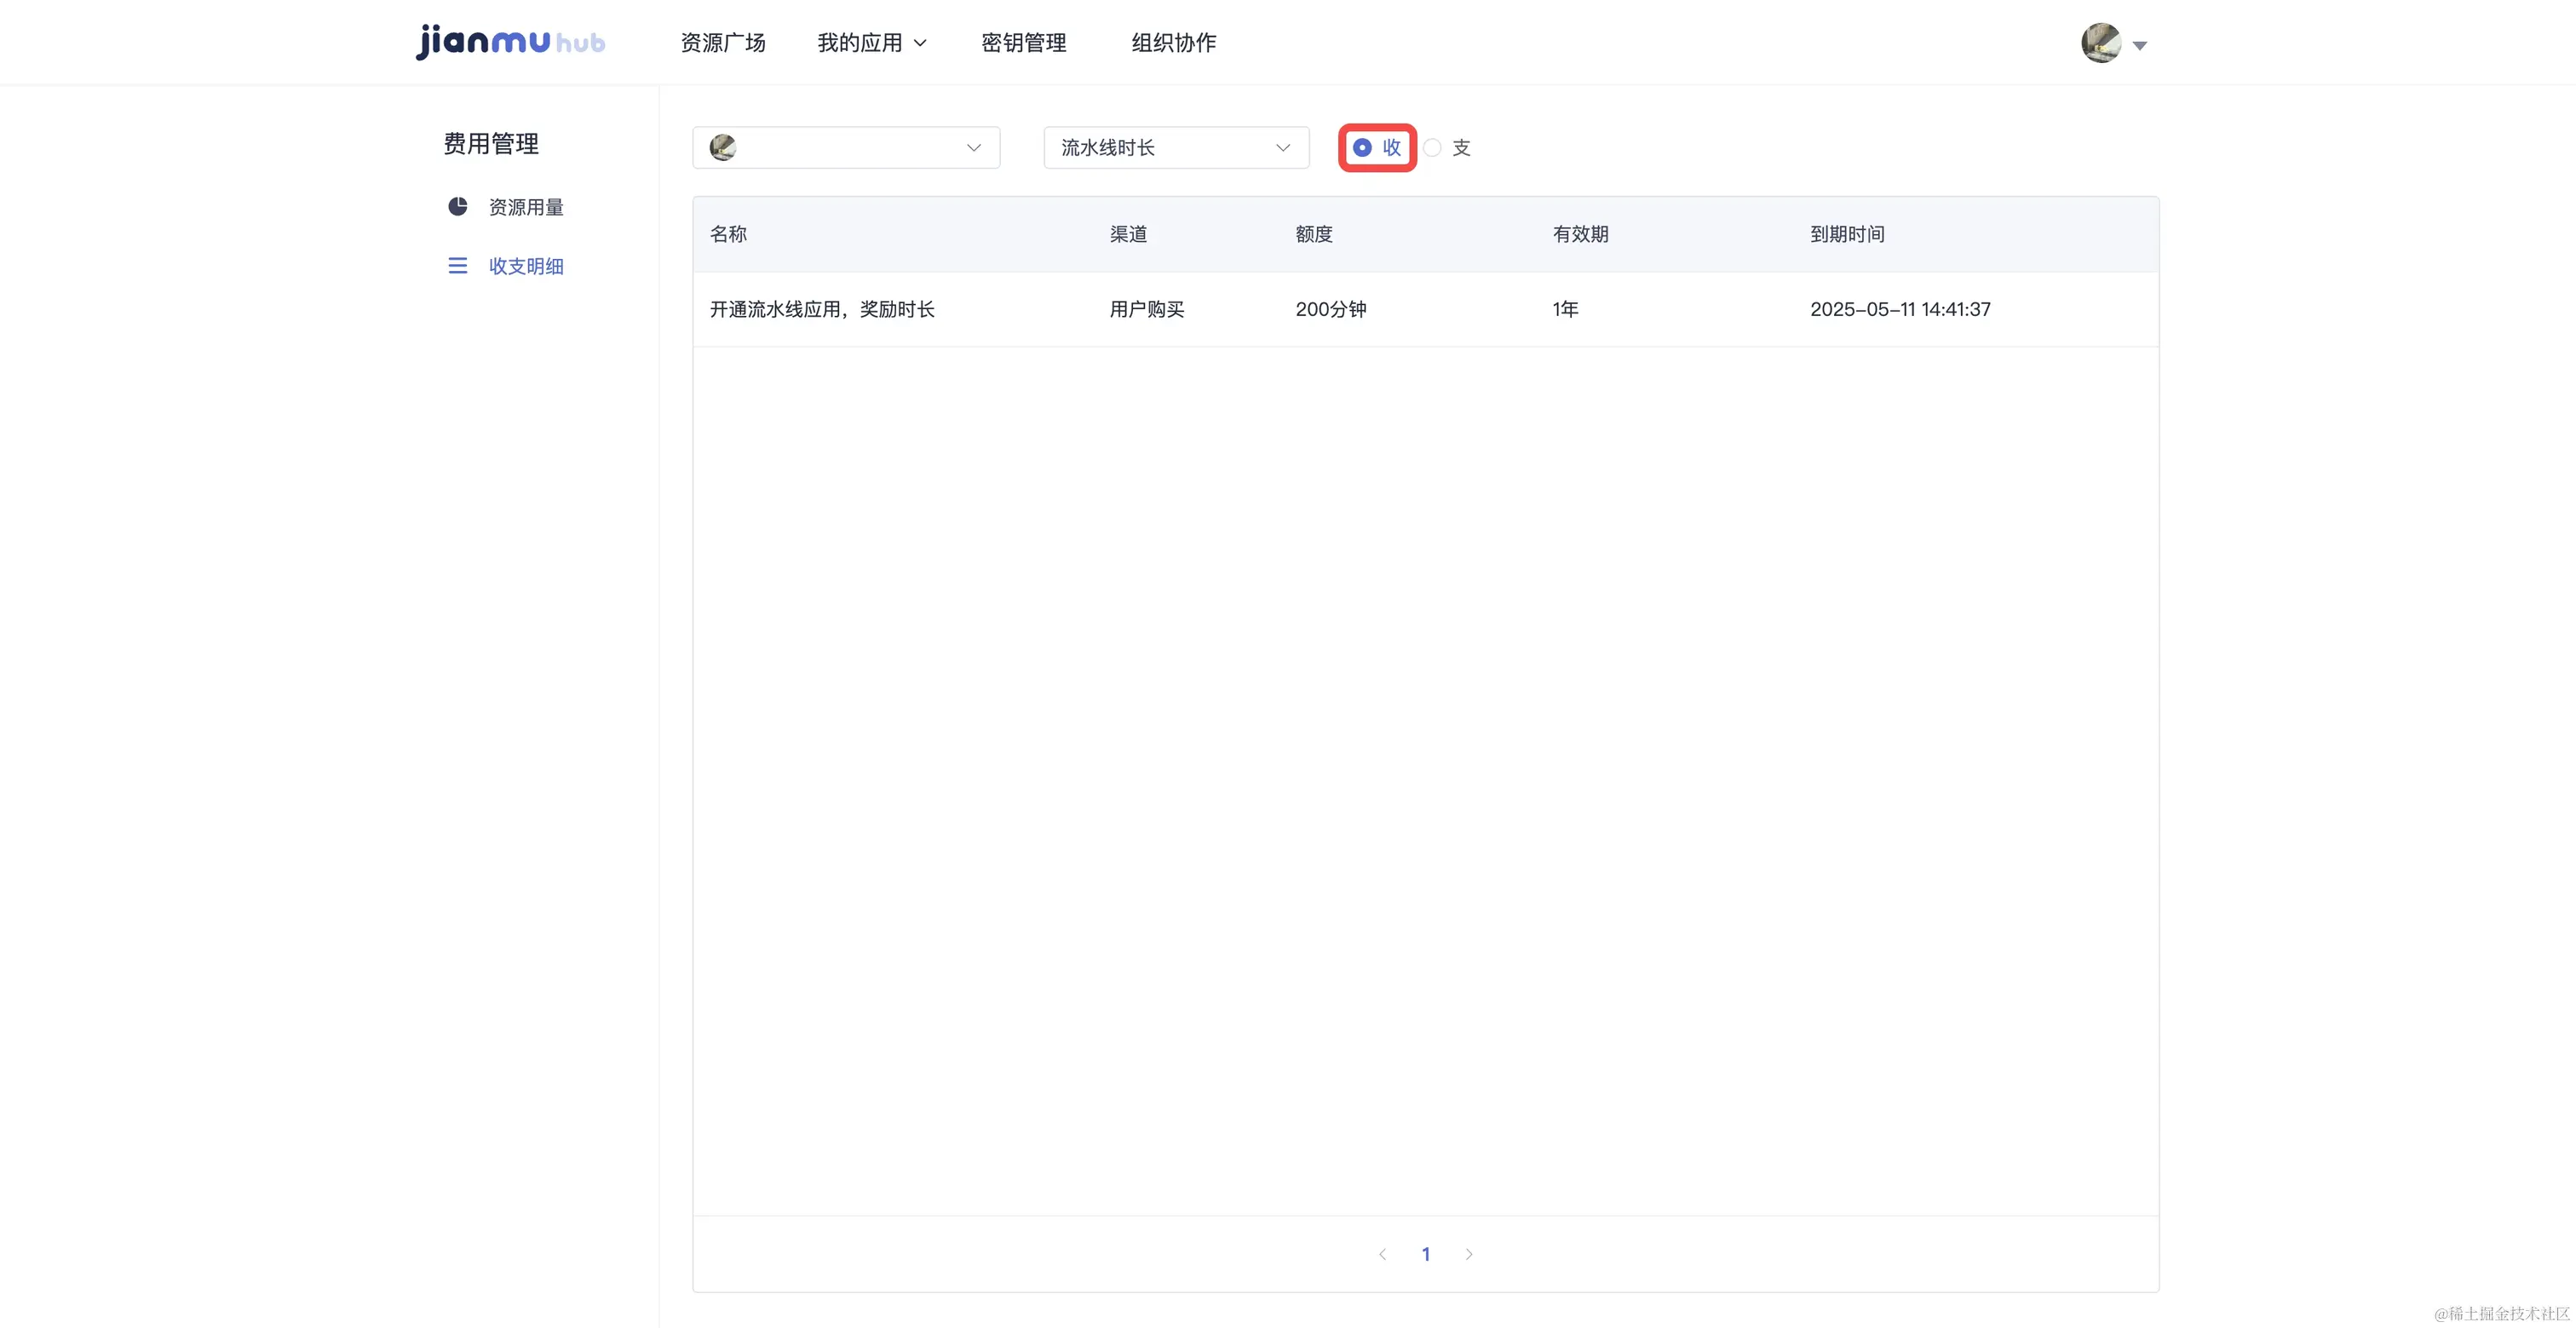Viewport: 2576px width, 1328px height.
Task: Click page number 1 in pagination
Action: point(1426,1254)
